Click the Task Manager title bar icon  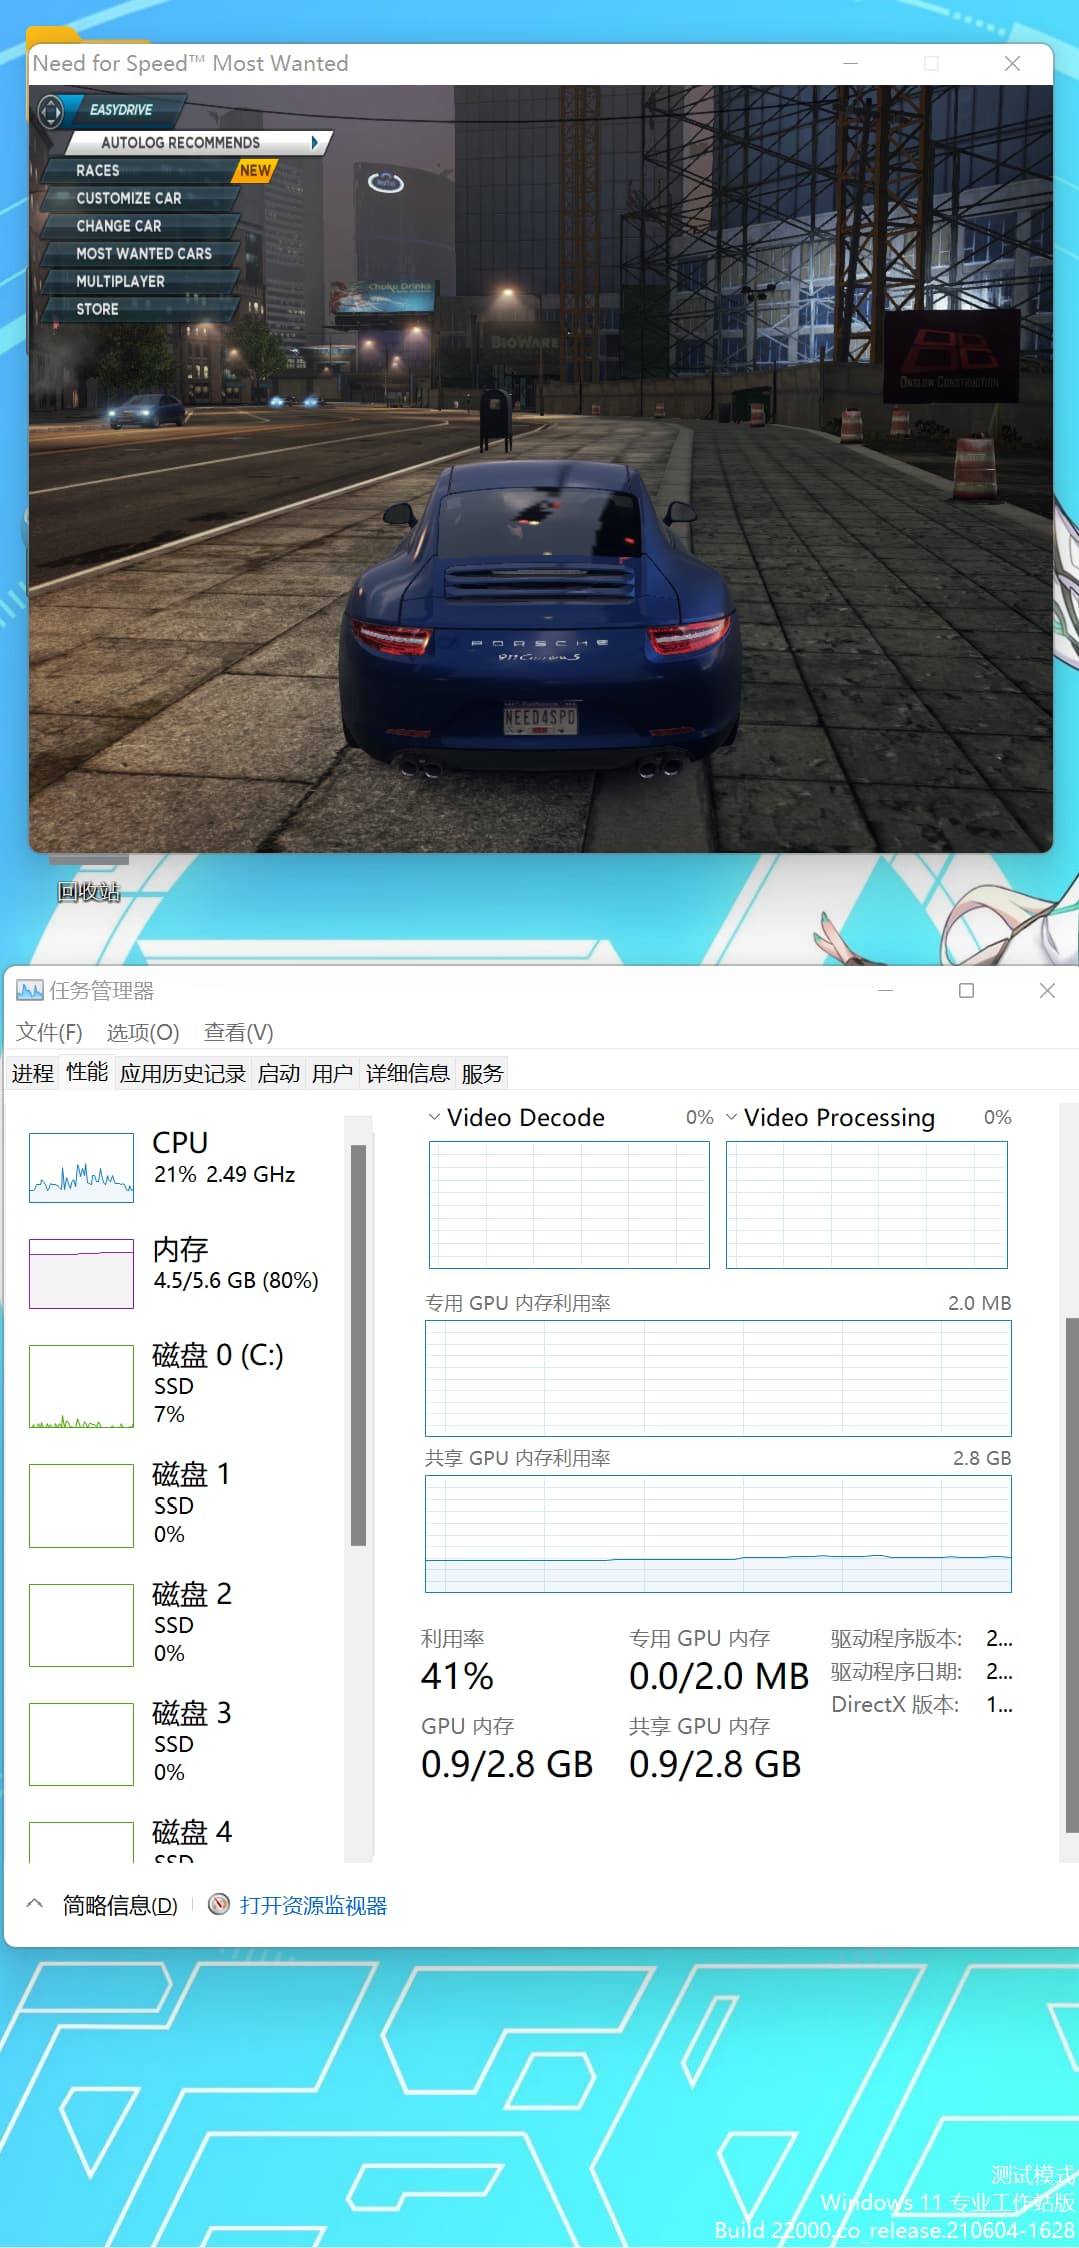coord(29,990)
